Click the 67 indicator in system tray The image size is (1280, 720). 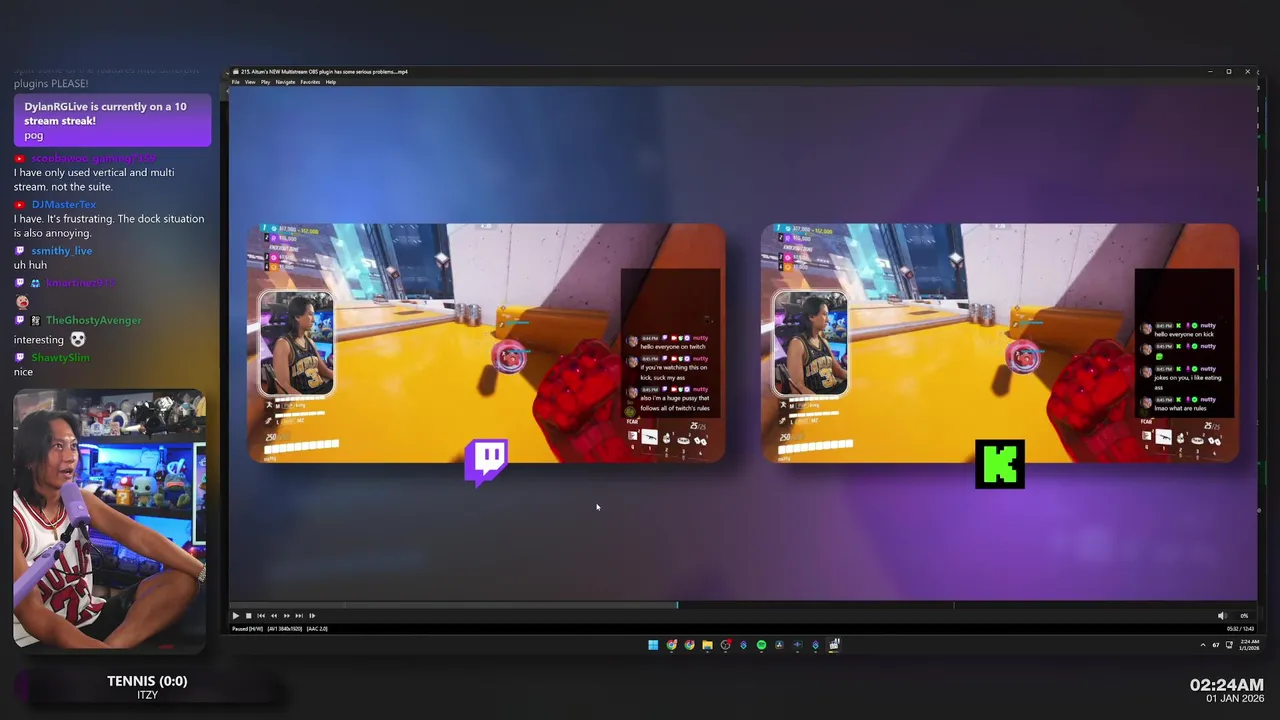coord(1216,645)
